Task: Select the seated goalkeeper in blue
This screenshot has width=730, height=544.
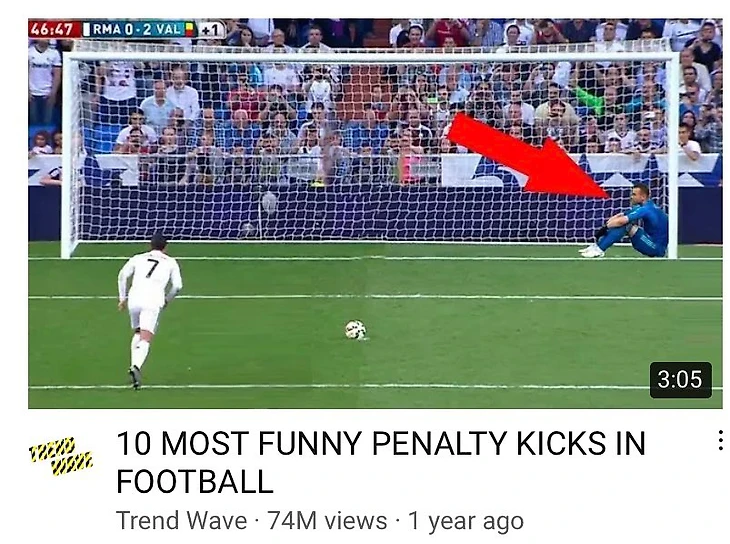Action: coord(625,221)
